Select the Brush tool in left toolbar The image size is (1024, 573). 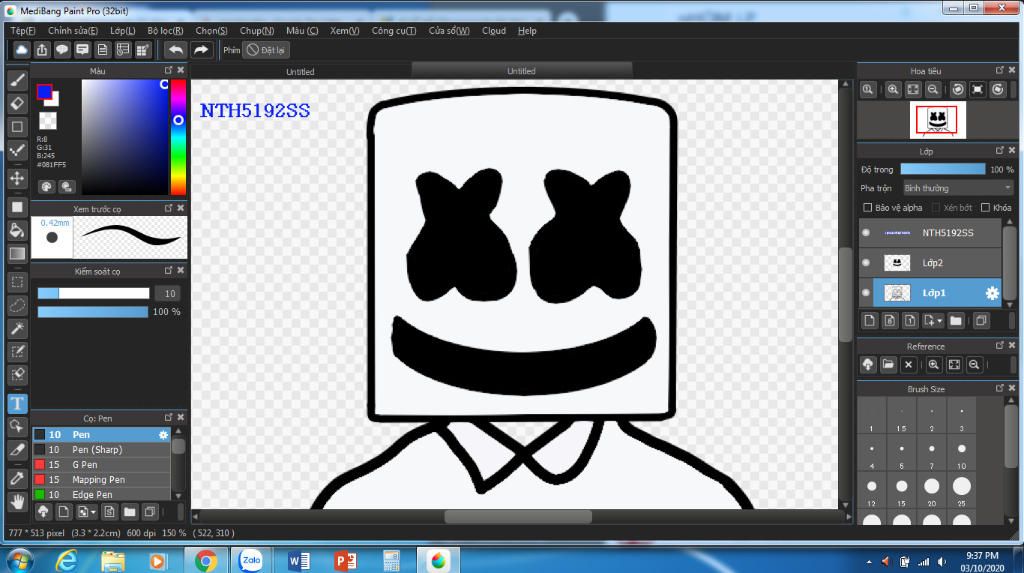click(x=18, y=80)
